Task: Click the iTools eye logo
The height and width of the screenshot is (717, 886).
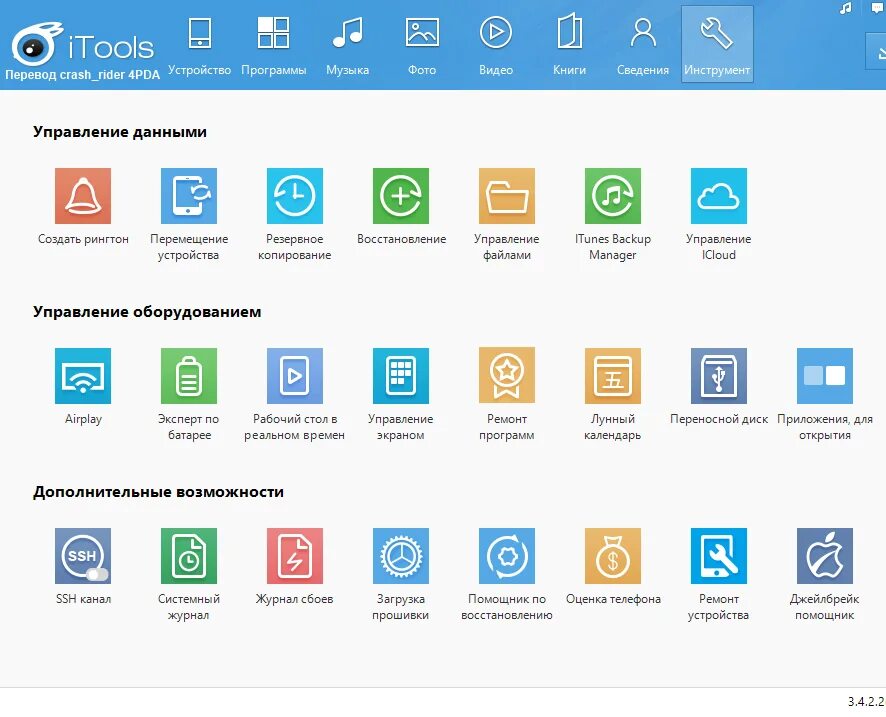Action: click(36, 44)
